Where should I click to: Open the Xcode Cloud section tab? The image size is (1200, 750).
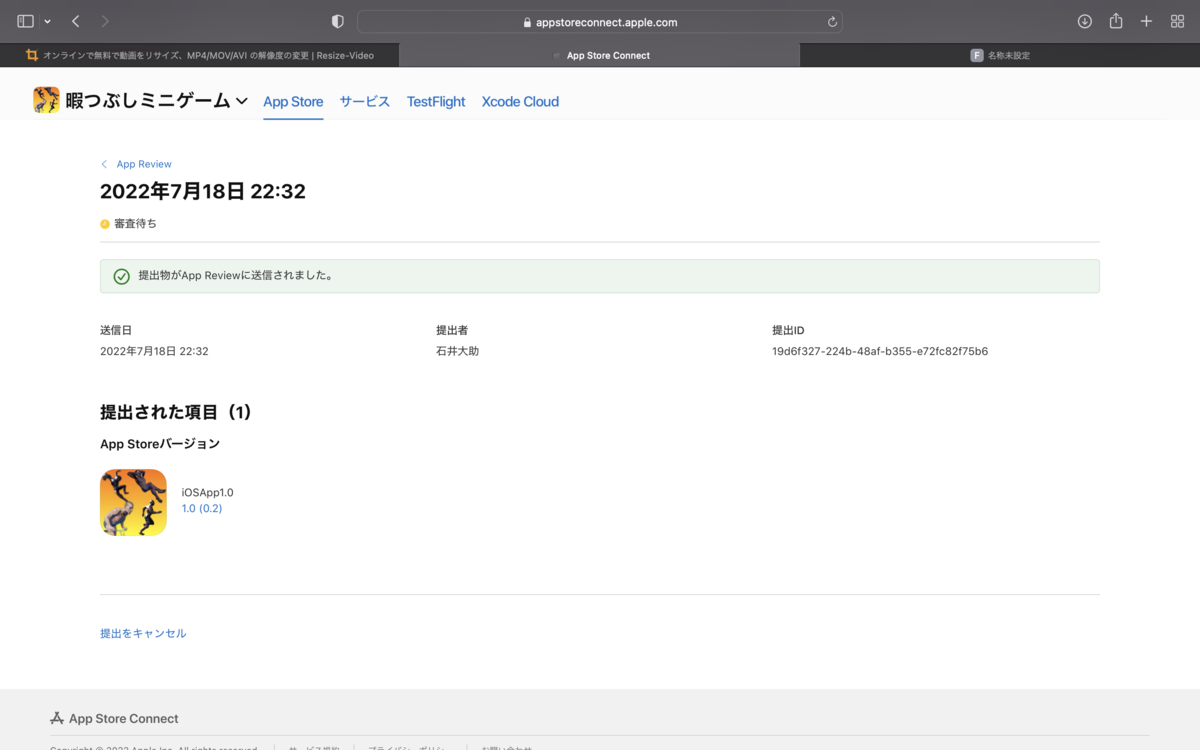point(520,101)
